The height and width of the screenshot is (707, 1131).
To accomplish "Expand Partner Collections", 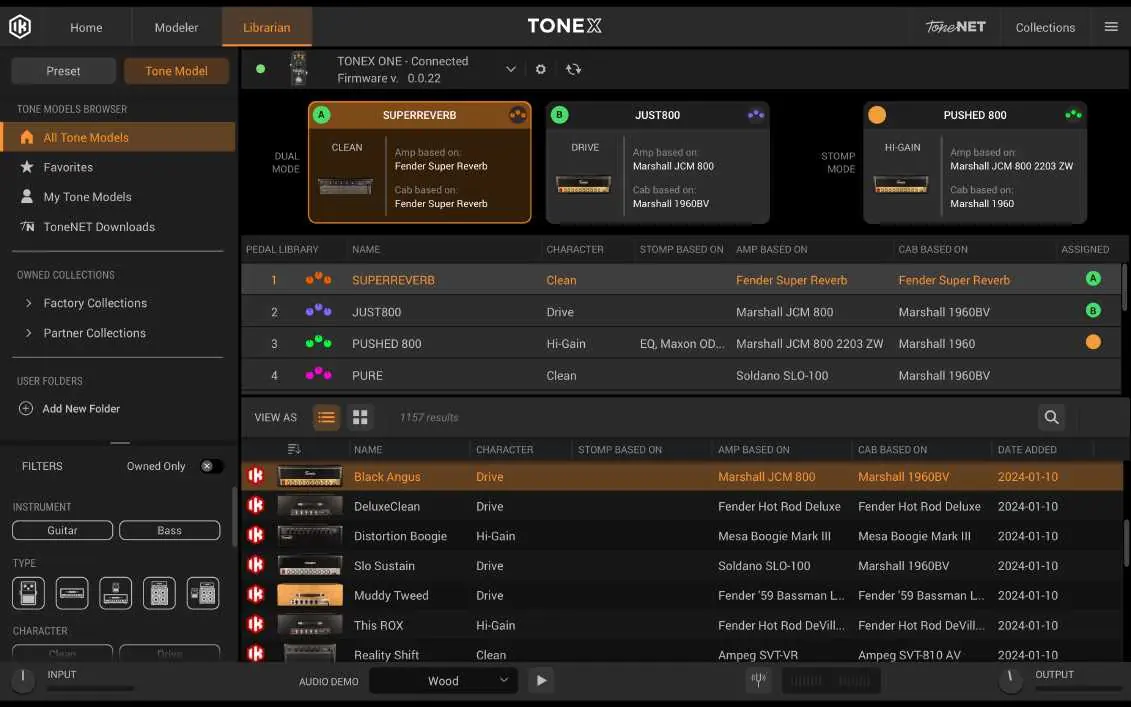I will tap(28, 333).
